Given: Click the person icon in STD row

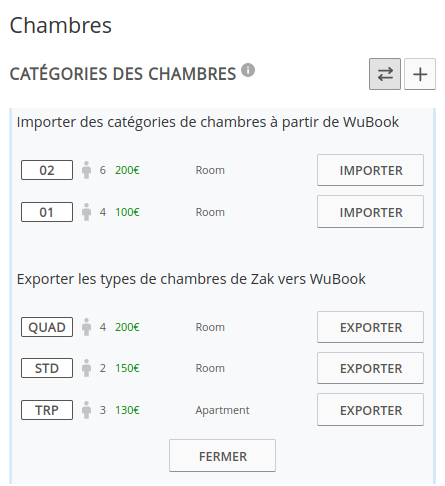Looking at the screenshot, I should pyautogui.click(x=86, y=368).
